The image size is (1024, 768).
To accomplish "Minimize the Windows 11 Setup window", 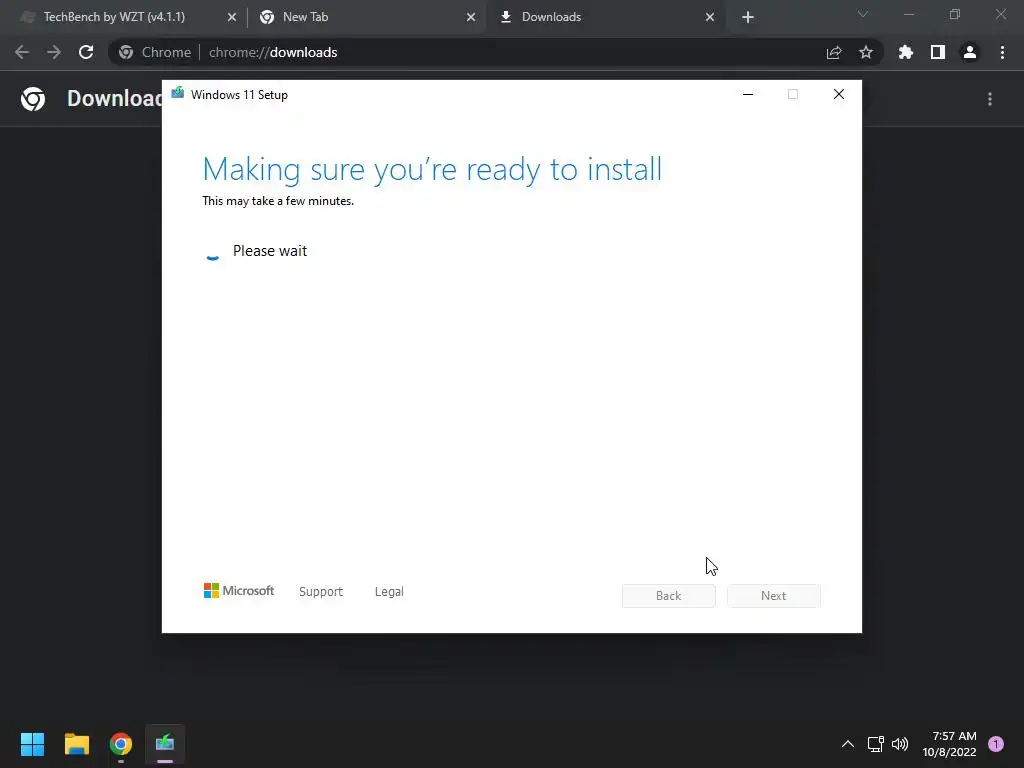I will 748,95.
